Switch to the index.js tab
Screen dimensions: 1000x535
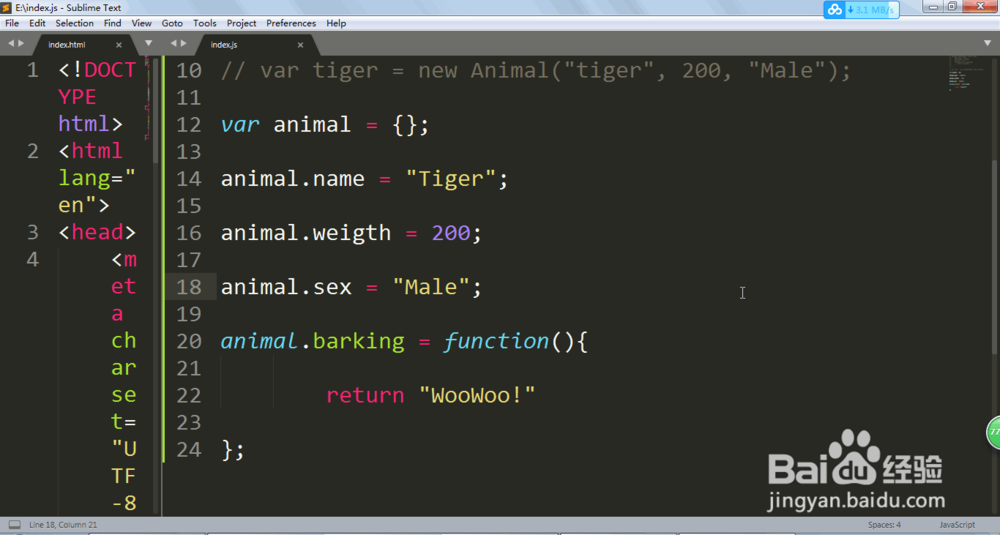point(224,45)
